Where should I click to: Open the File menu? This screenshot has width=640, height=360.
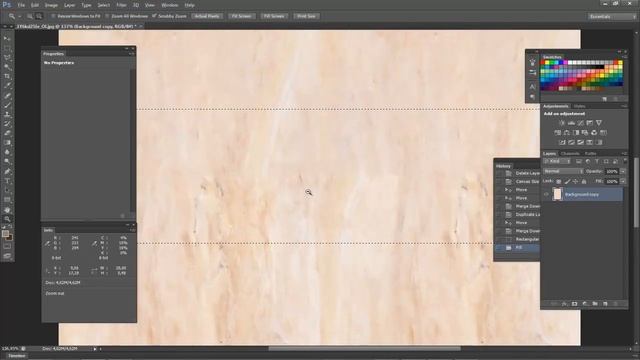pyautogui.click(x=21, y=5)
